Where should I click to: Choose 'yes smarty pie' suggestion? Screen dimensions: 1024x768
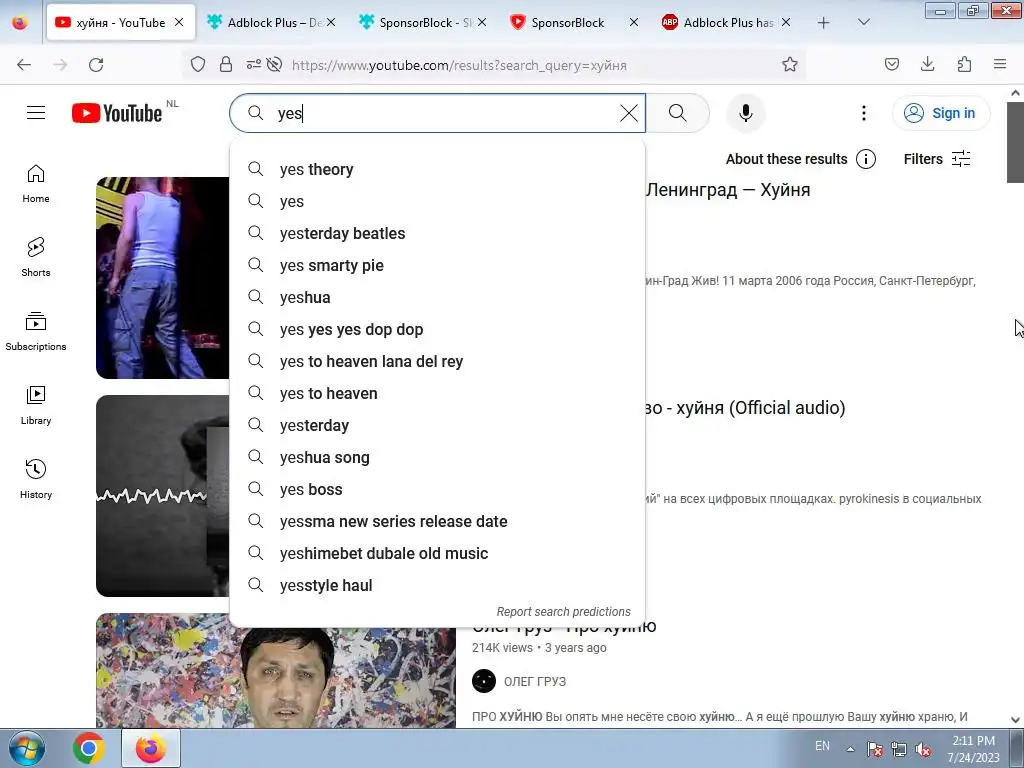[437, 265]
